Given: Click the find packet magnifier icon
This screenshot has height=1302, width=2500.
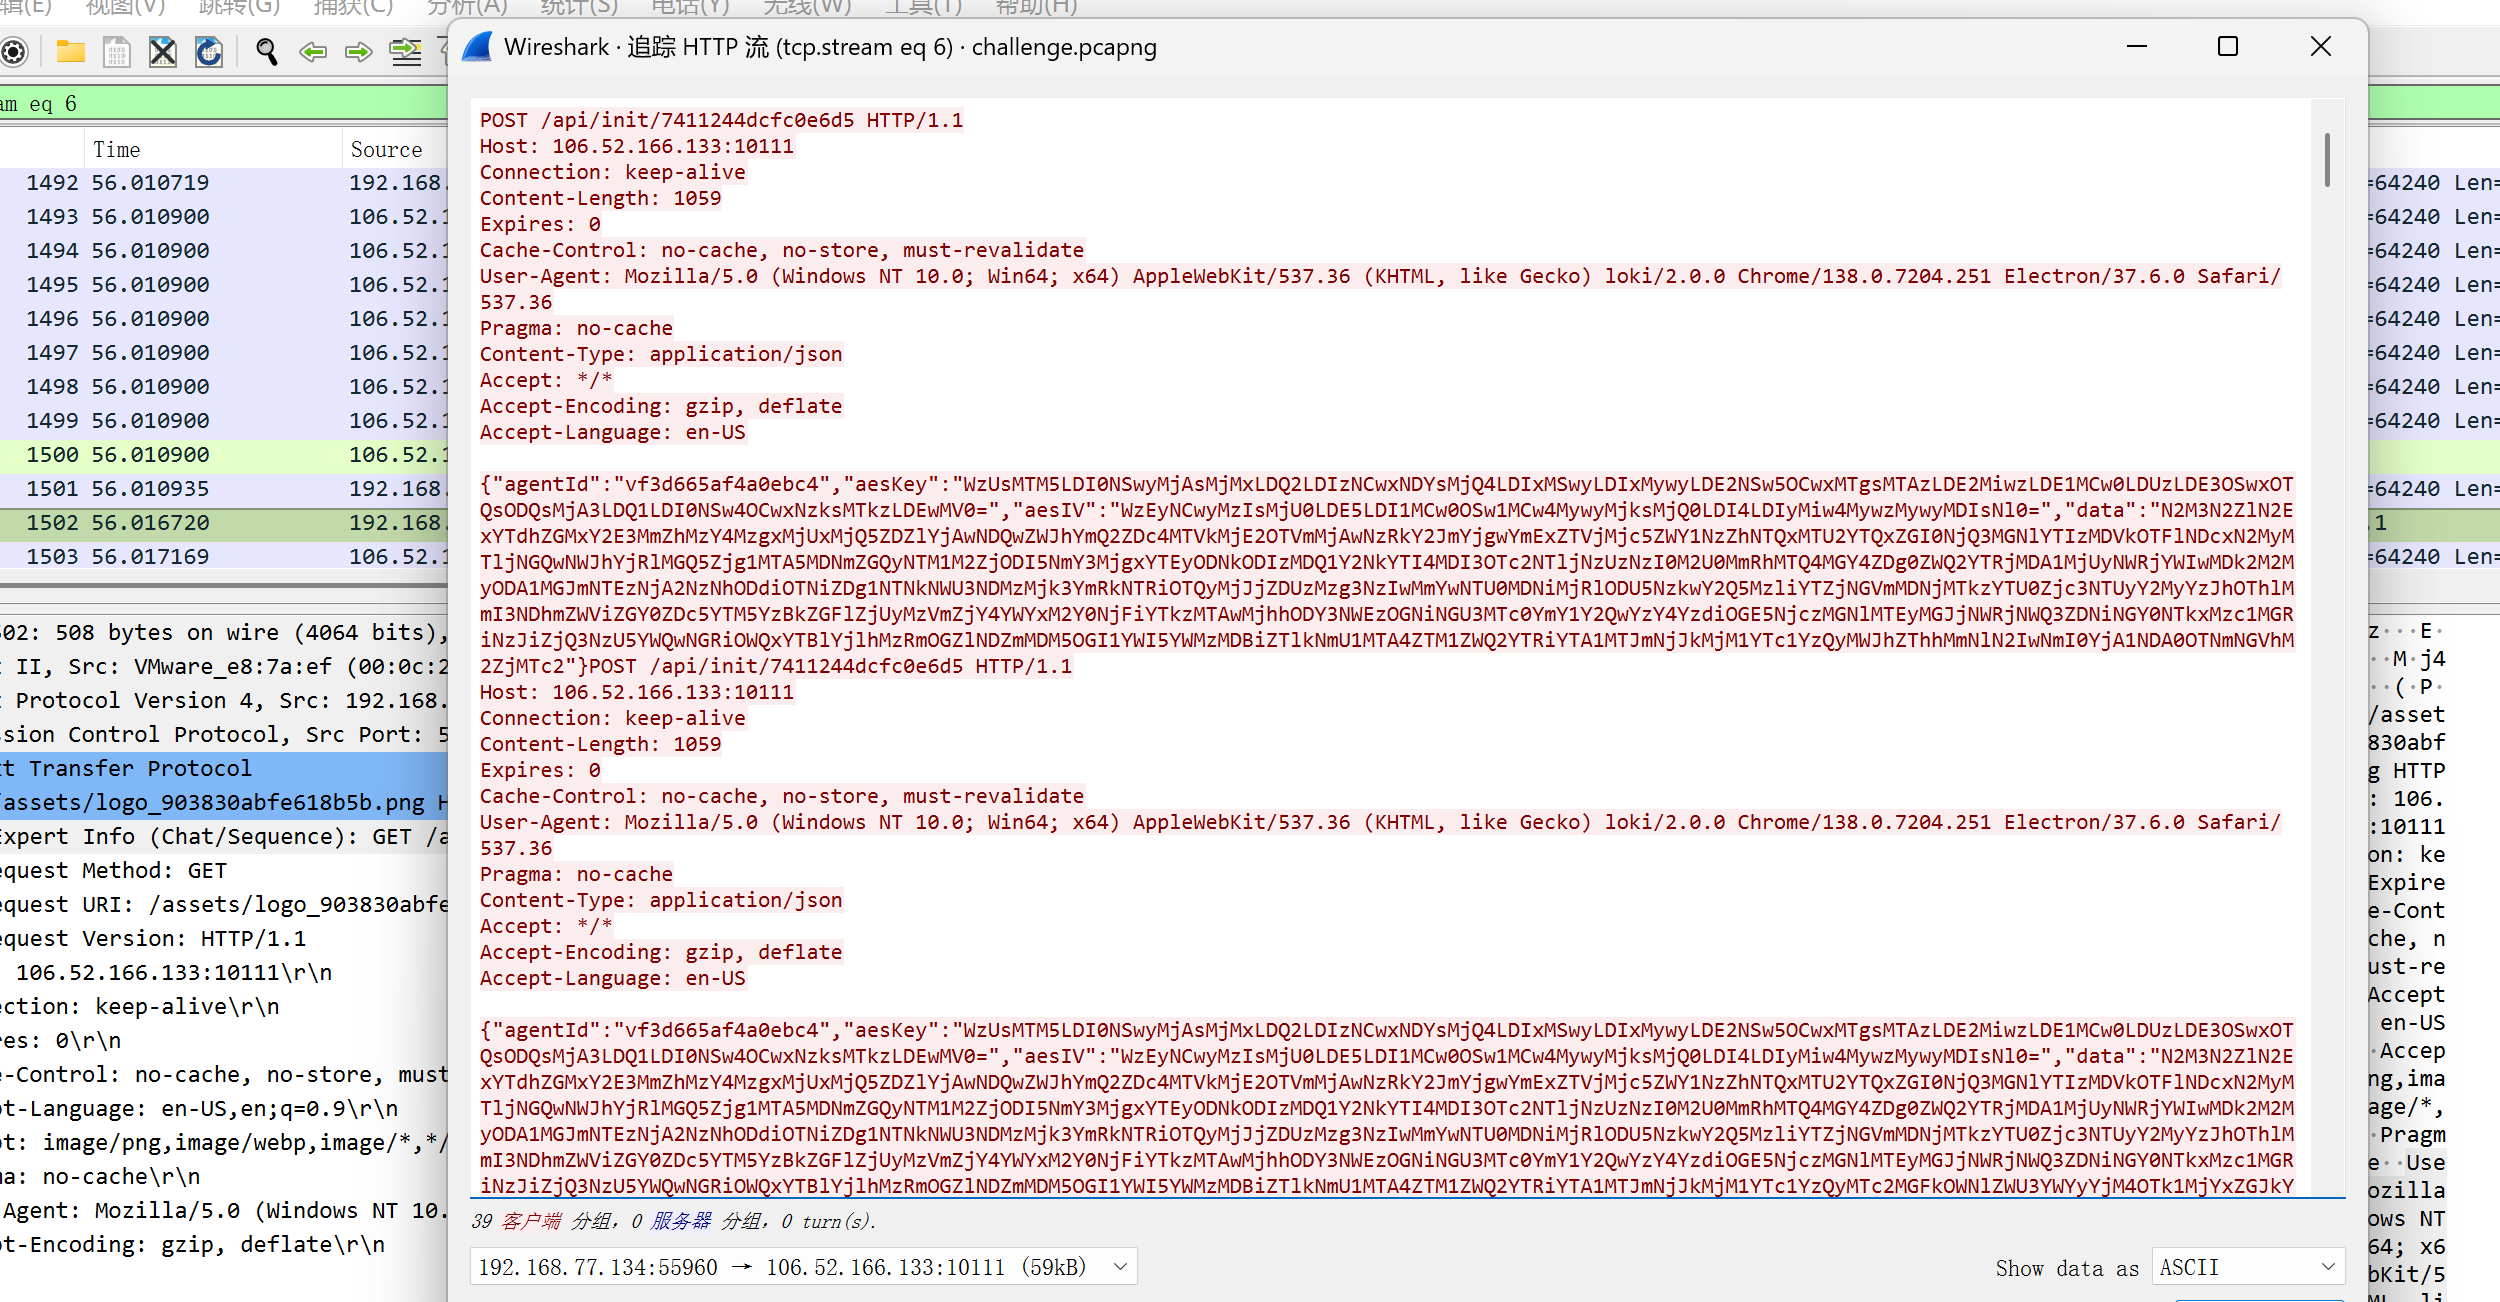Looking at the screenshot, I should (x=266, y=51).
